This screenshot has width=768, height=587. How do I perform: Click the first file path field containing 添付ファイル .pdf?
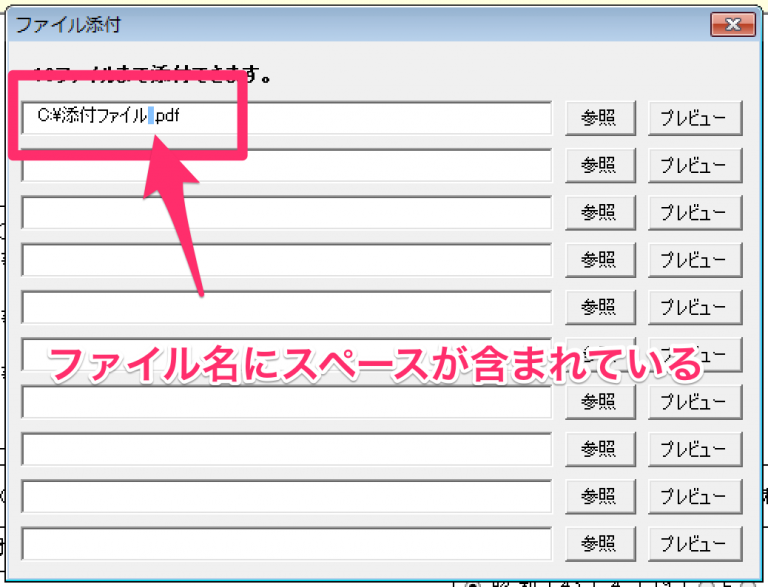(x=287, y=118)
